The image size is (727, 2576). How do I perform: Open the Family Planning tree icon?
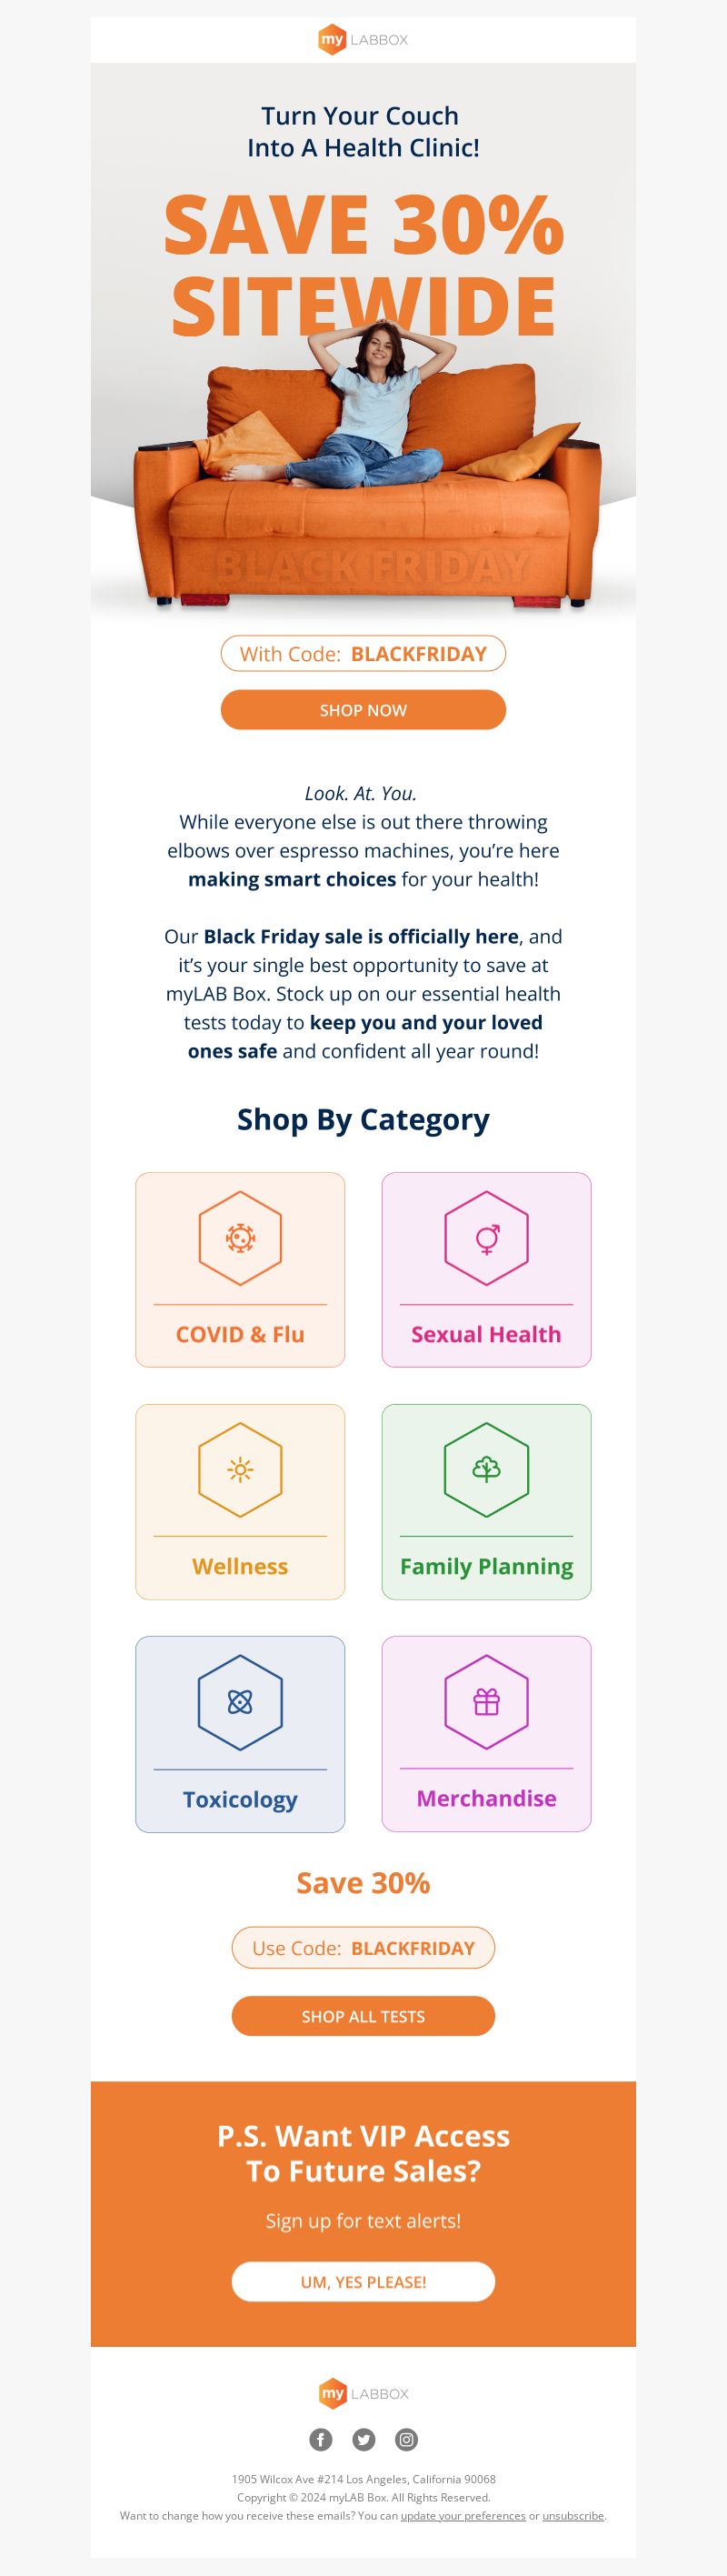[486, 1470]
